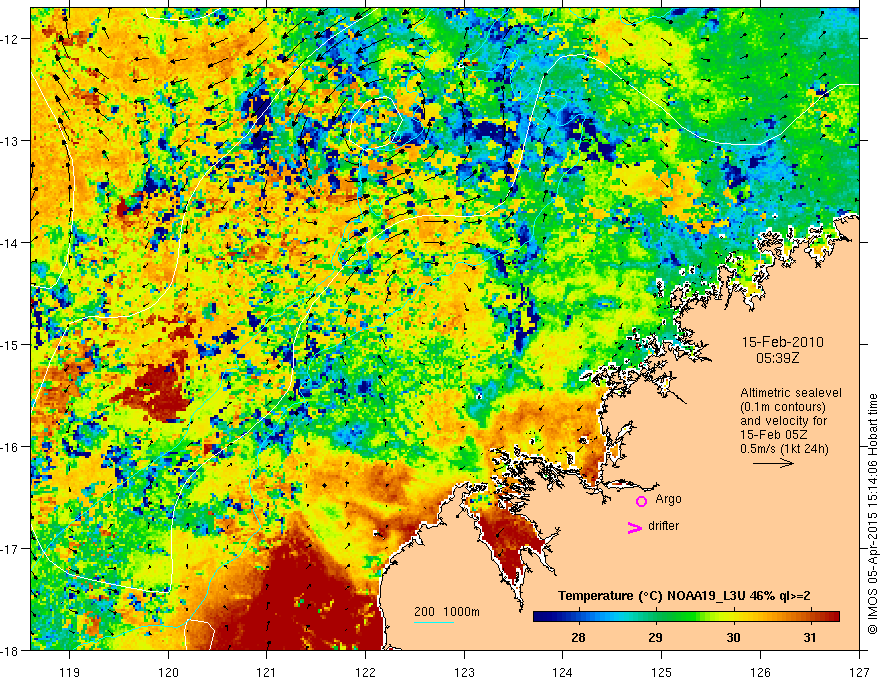Click the latitude axis label -13

coord(10,141)
